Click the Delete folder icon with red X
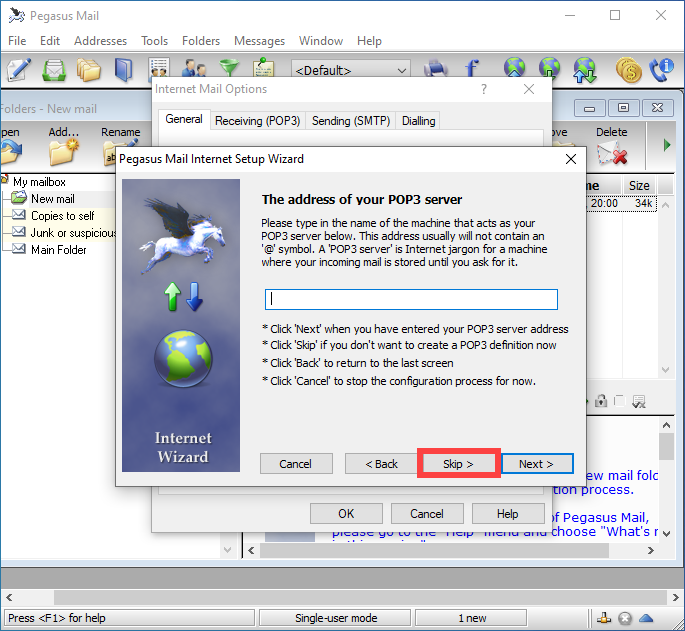 (611, 153)
